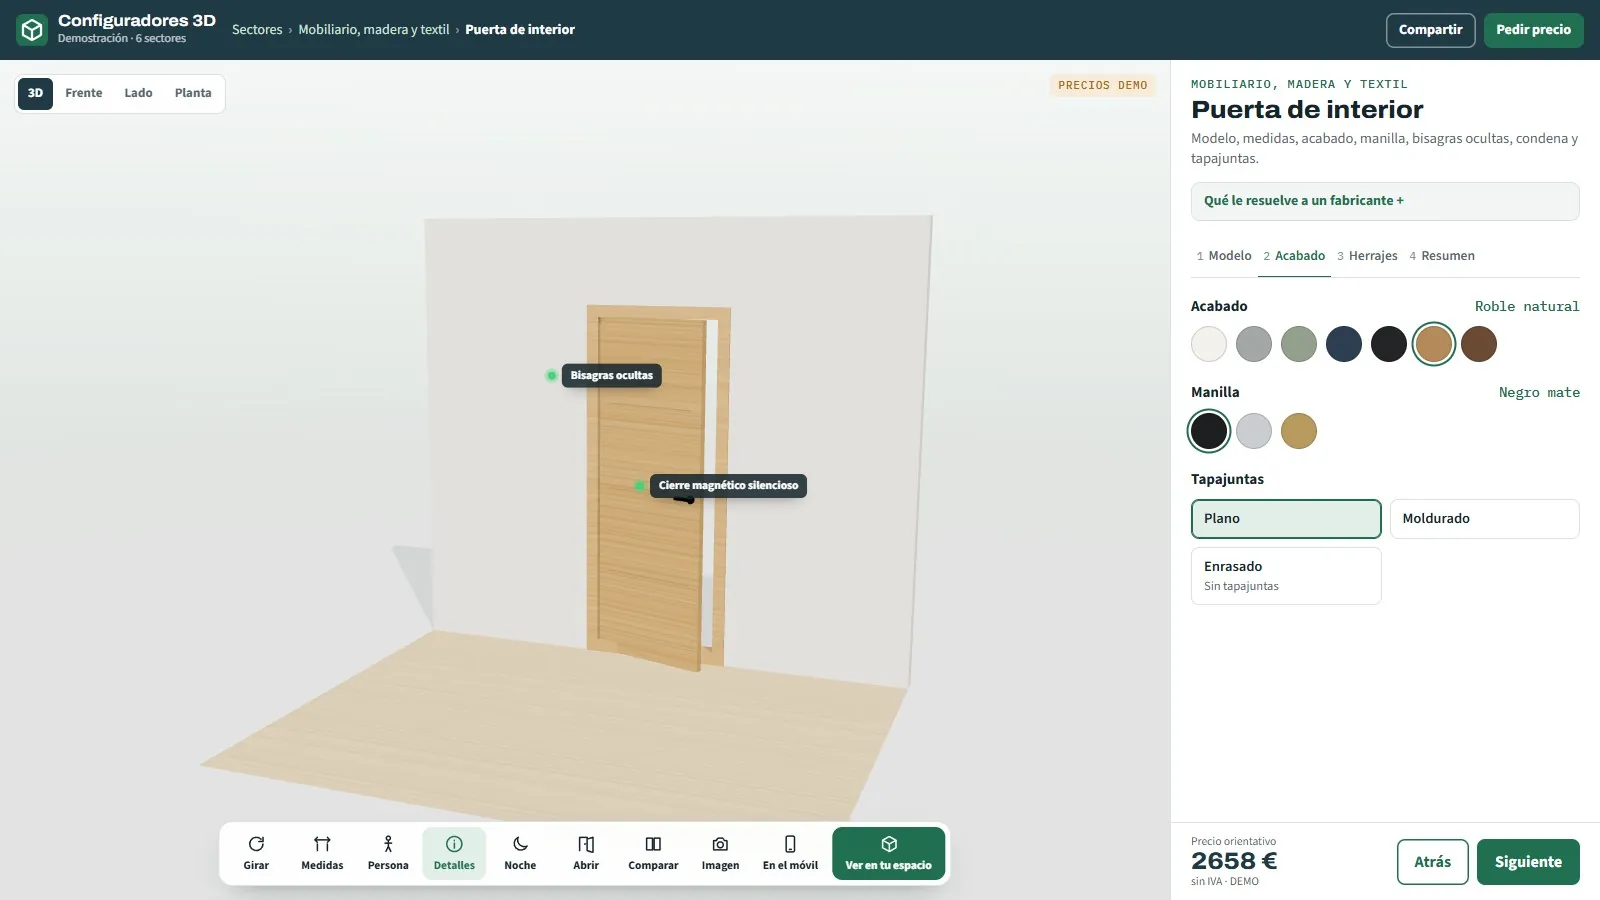Jump to step 4 Resumen
1600x900 pixels.
coord(1442,256)
